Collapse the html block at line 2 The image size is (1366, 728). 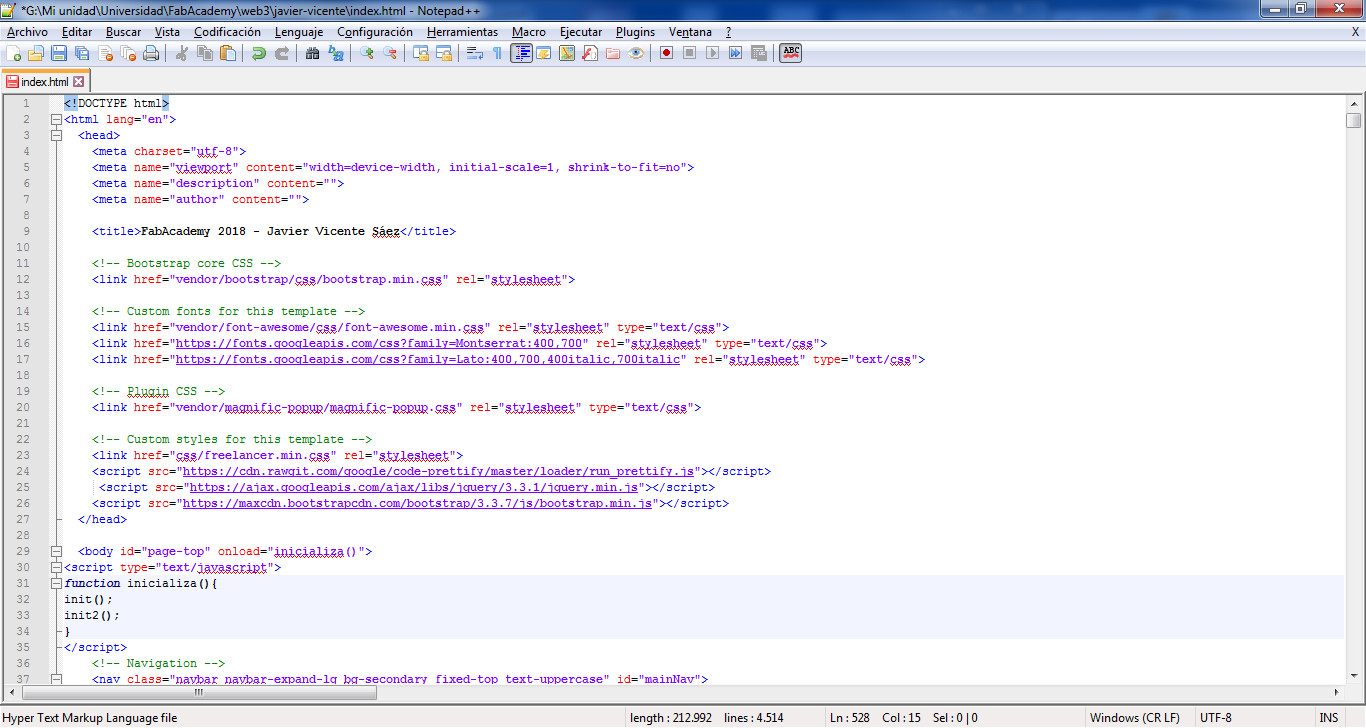[56, 119]
